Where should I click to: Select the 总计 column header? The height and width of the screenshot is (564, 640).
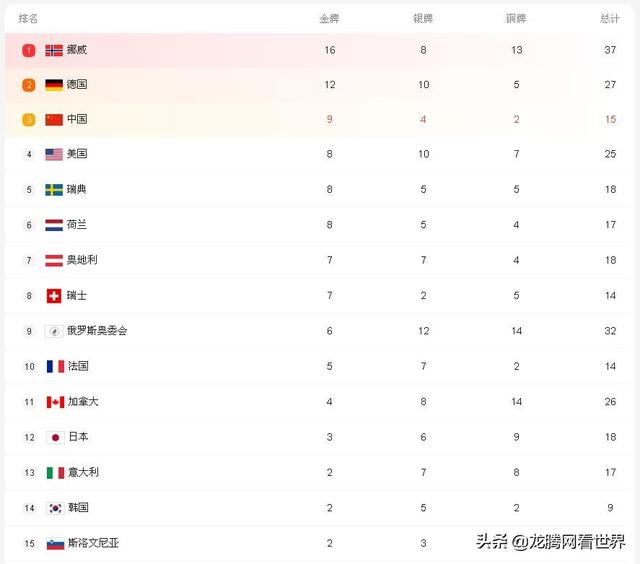[610, 18]
